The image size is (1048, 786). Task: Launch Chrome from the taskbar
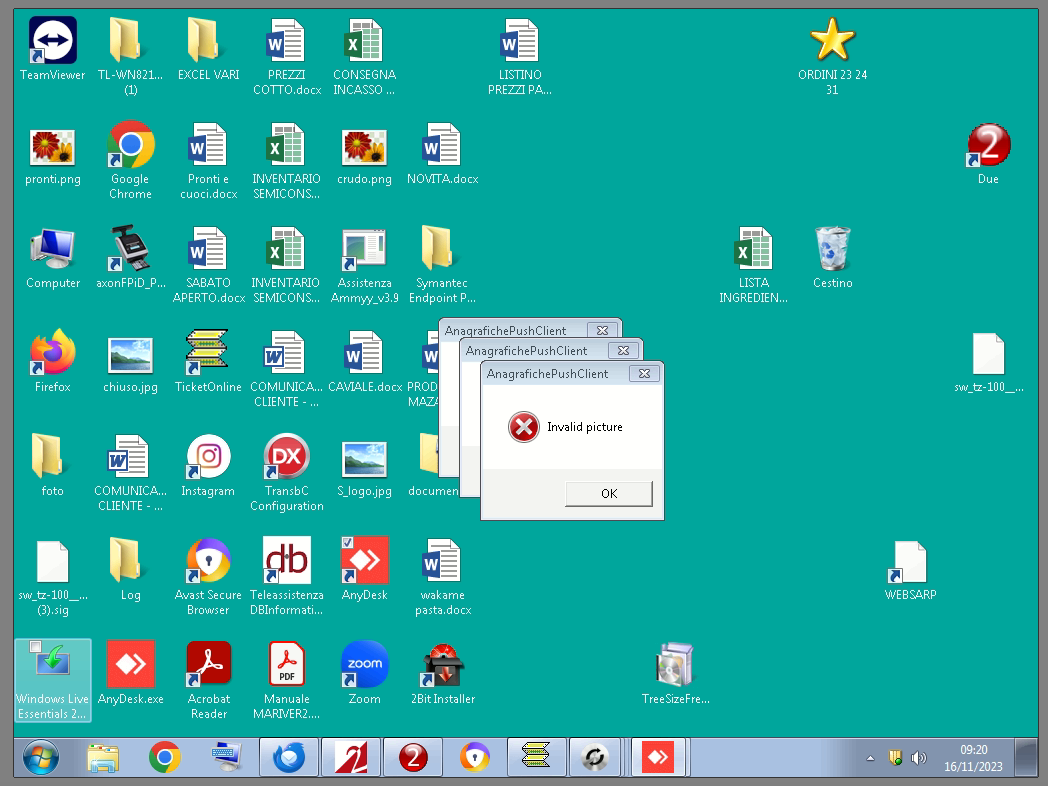click(x=164, y=758)
